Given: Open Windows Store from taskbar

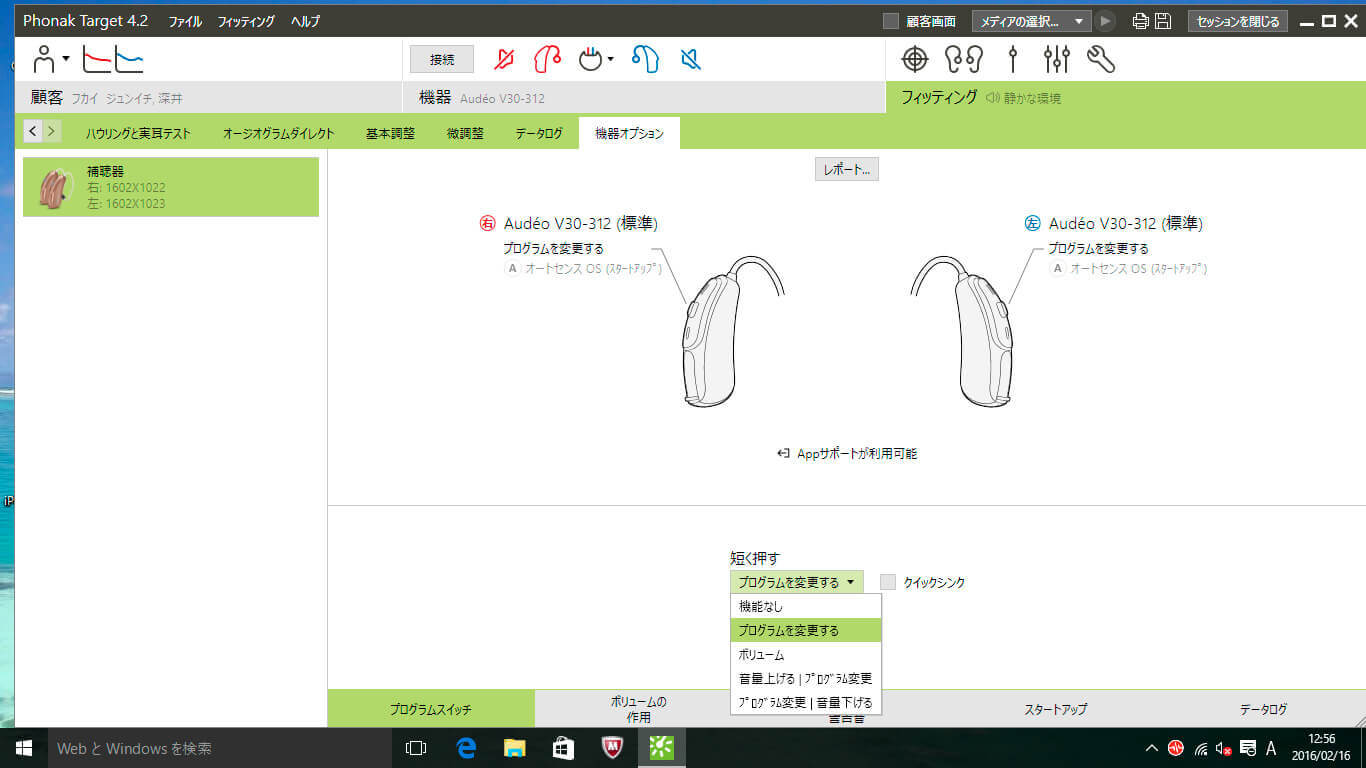Looking at the screenshot, I should point(563,748).
